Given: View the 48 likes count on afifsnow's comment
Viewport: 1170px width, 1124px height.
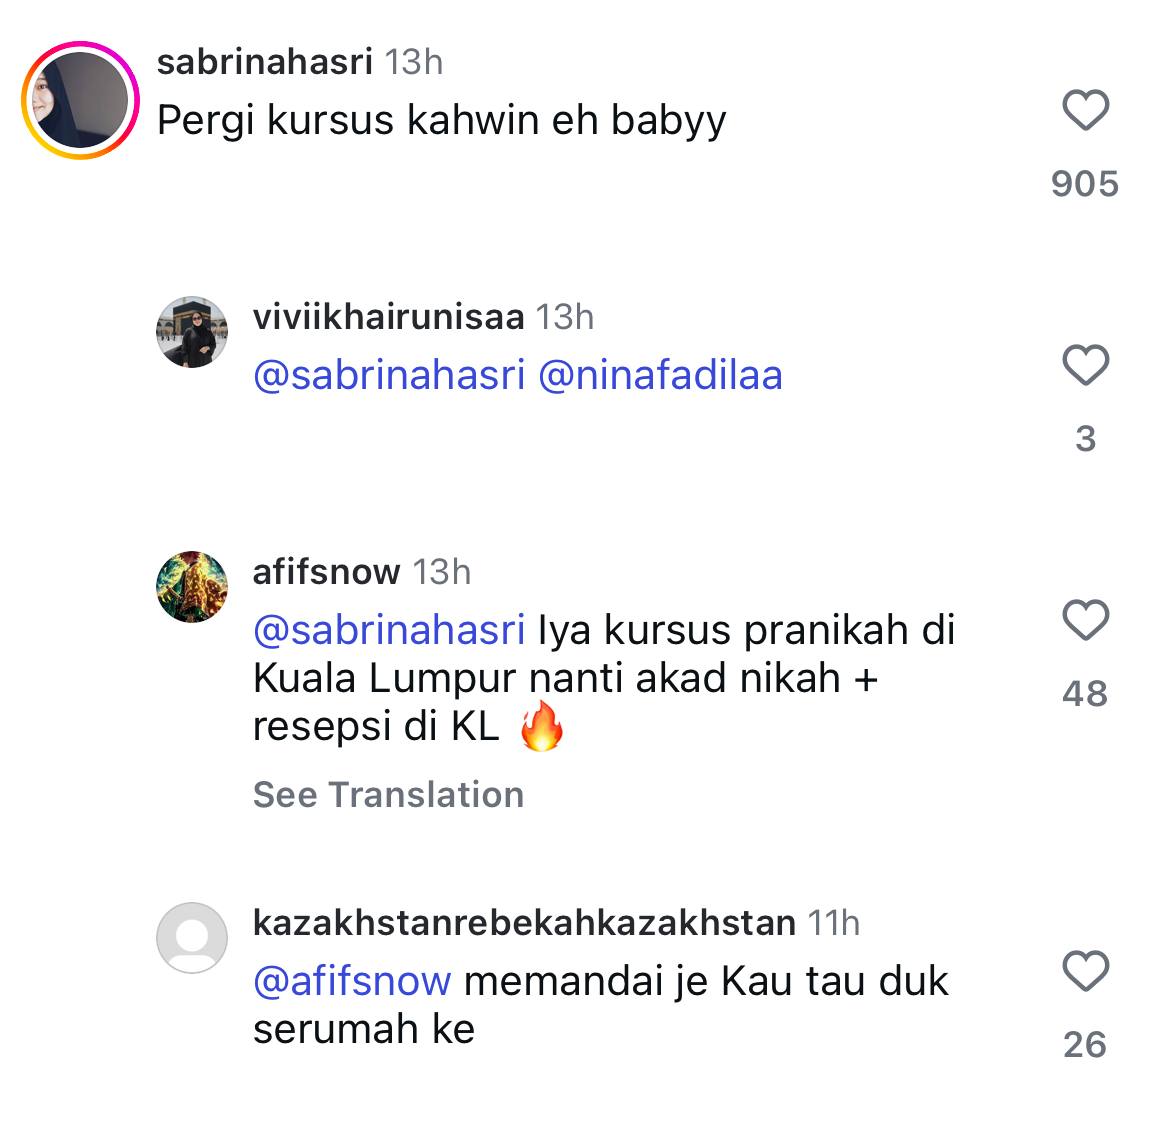Looking at the screenshot, I should click(x=1085, y=693).
